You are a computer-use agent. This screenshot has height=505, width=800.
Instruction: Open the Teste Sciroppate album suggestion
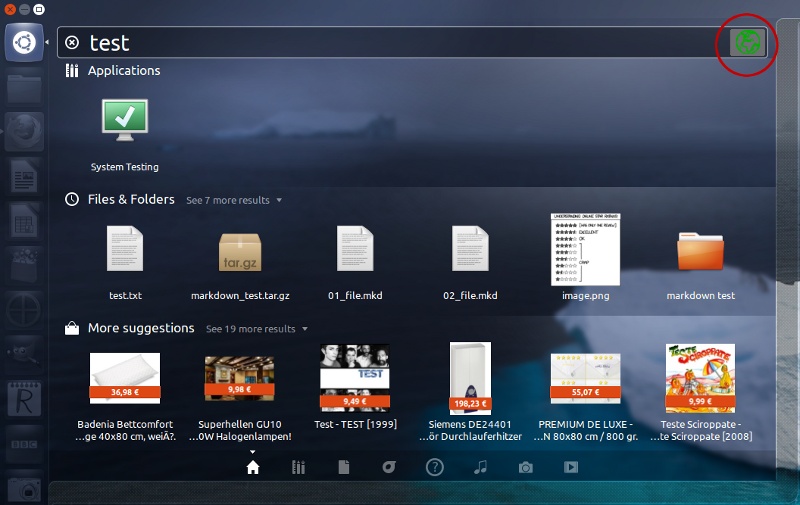point(700,378)
